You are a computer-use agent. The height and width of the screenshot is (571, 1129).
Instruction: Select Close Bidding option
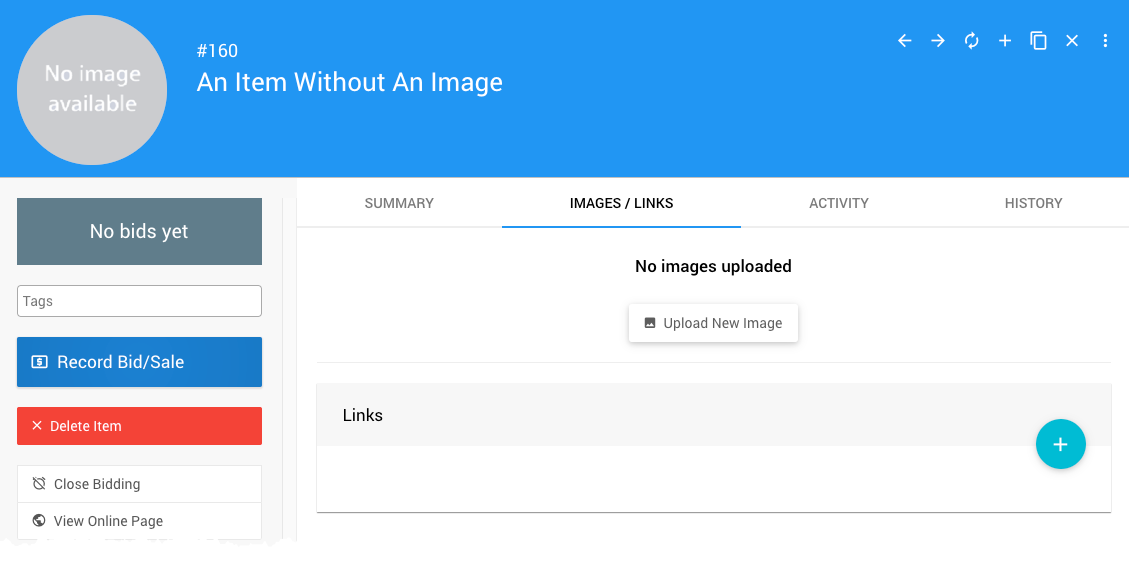pos(139,484)
